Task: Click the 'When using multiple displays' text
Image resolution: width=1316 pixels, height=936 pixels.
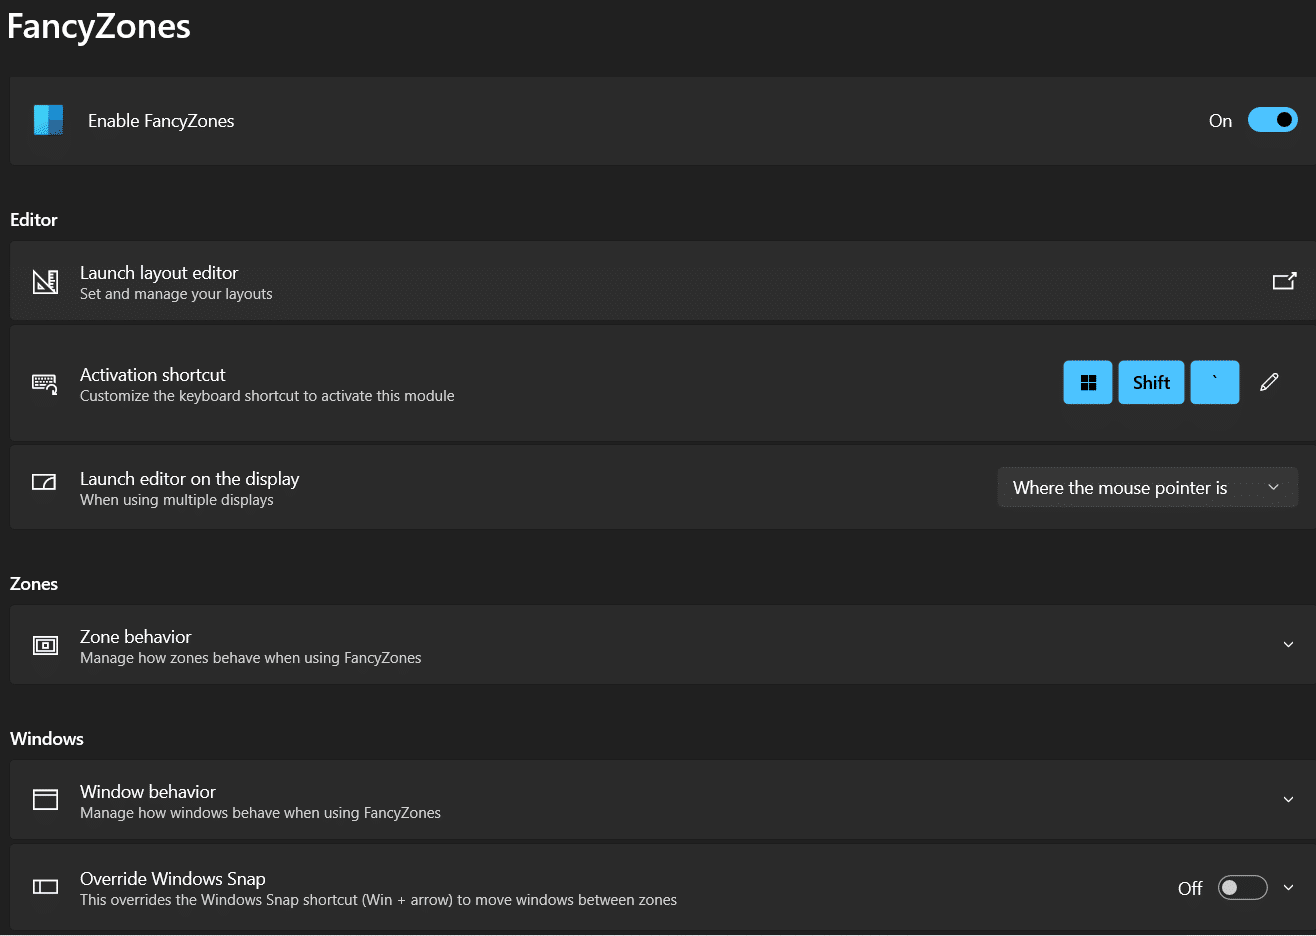Action: 177,500
